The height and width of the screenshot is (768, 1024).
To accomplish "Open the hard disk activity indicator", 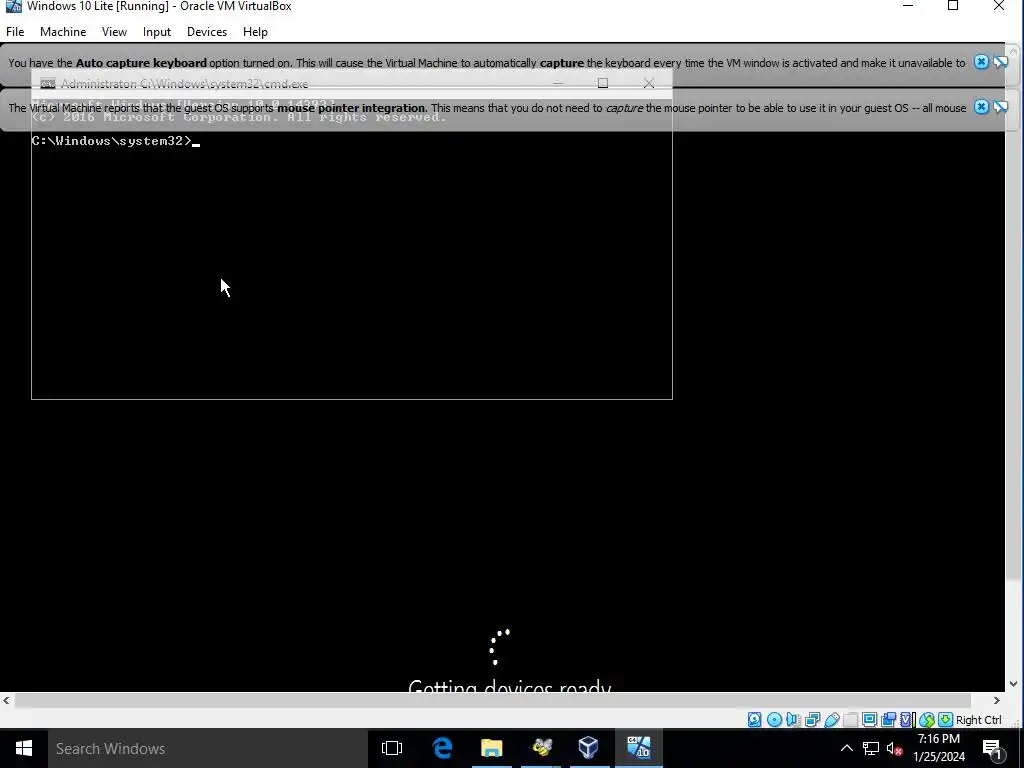I will click(754, 720).
